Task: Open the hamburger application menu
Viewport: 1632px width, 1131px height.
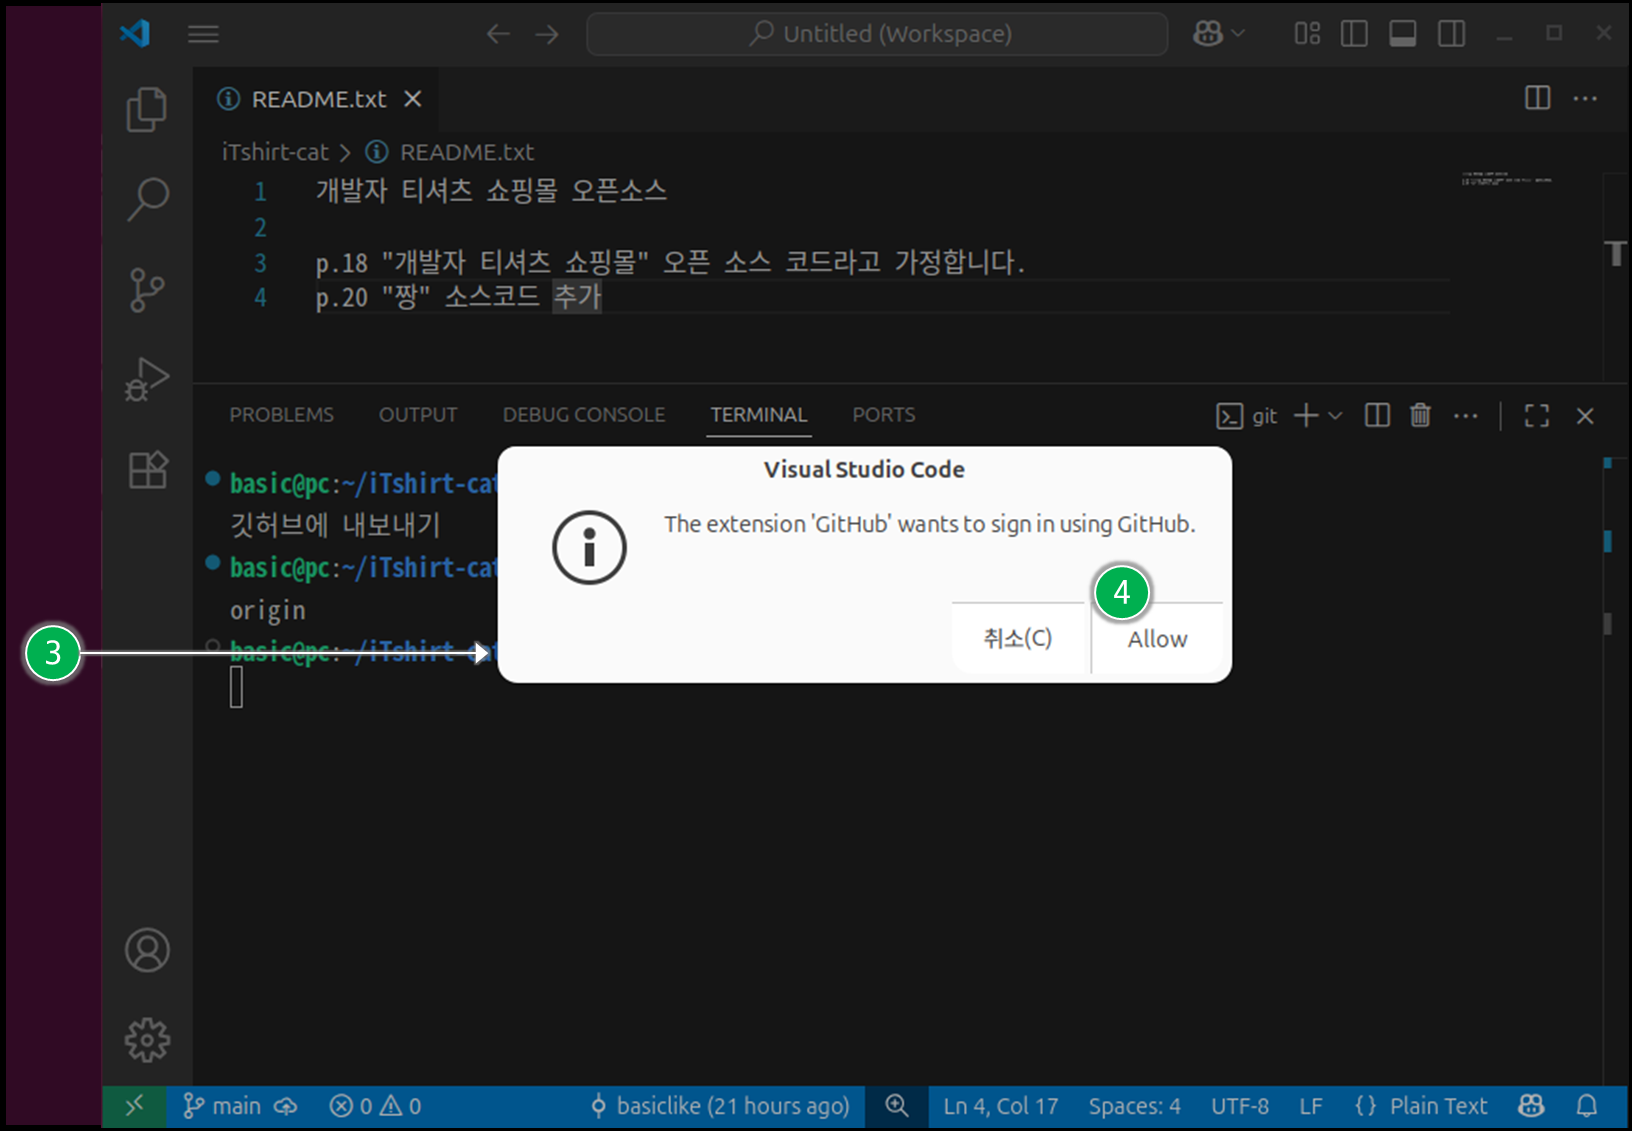Action: click(x=203, y=34)
